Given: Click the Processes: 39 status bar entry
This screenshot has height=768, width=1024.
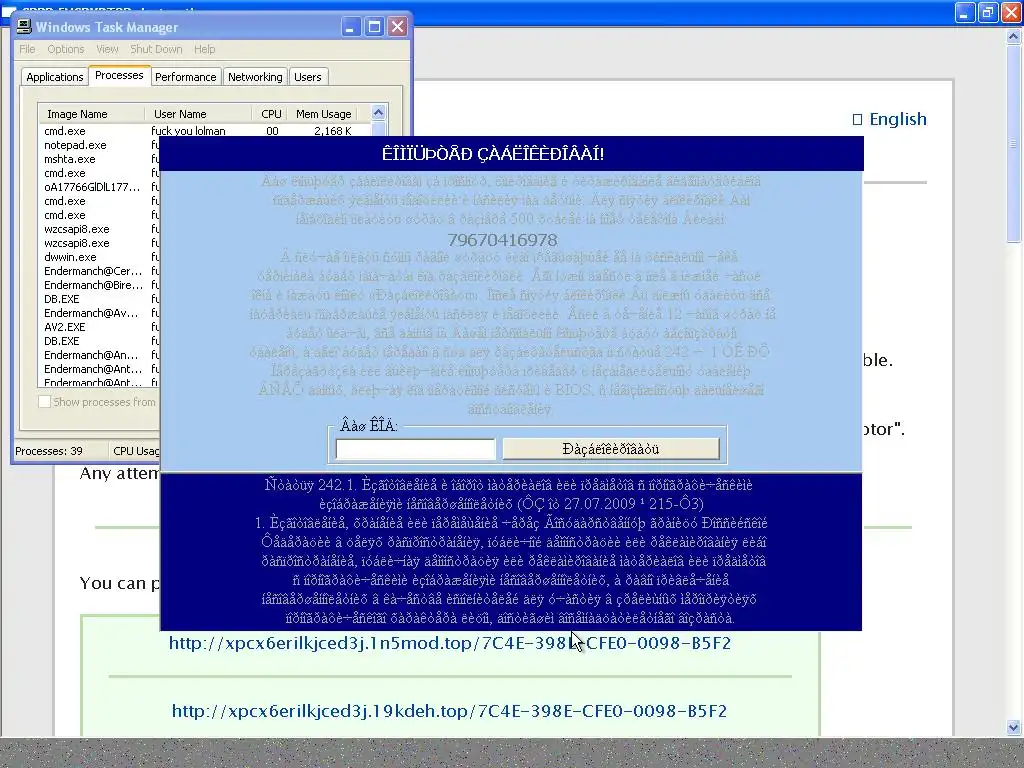Looking at the screenshot, I should pos(60,451).
